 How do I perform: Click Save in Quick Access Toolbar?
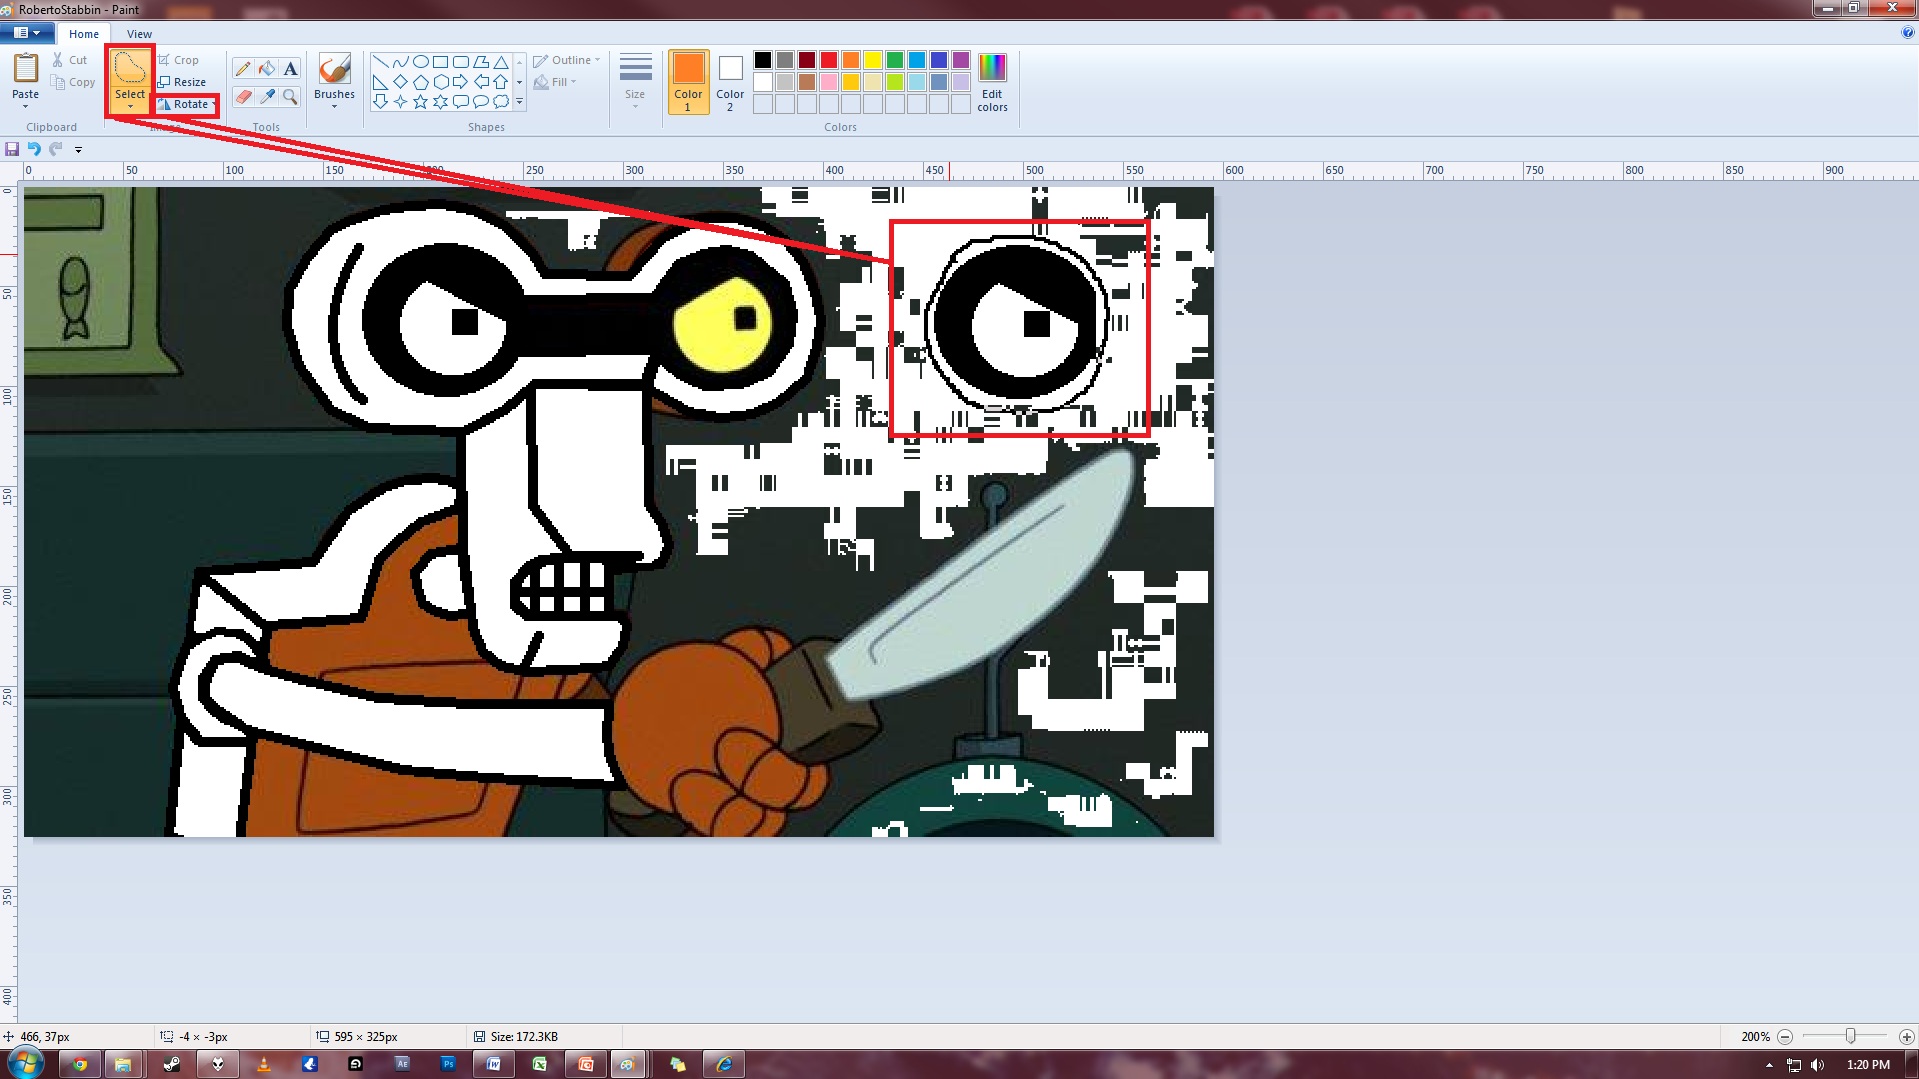[12, 149]
